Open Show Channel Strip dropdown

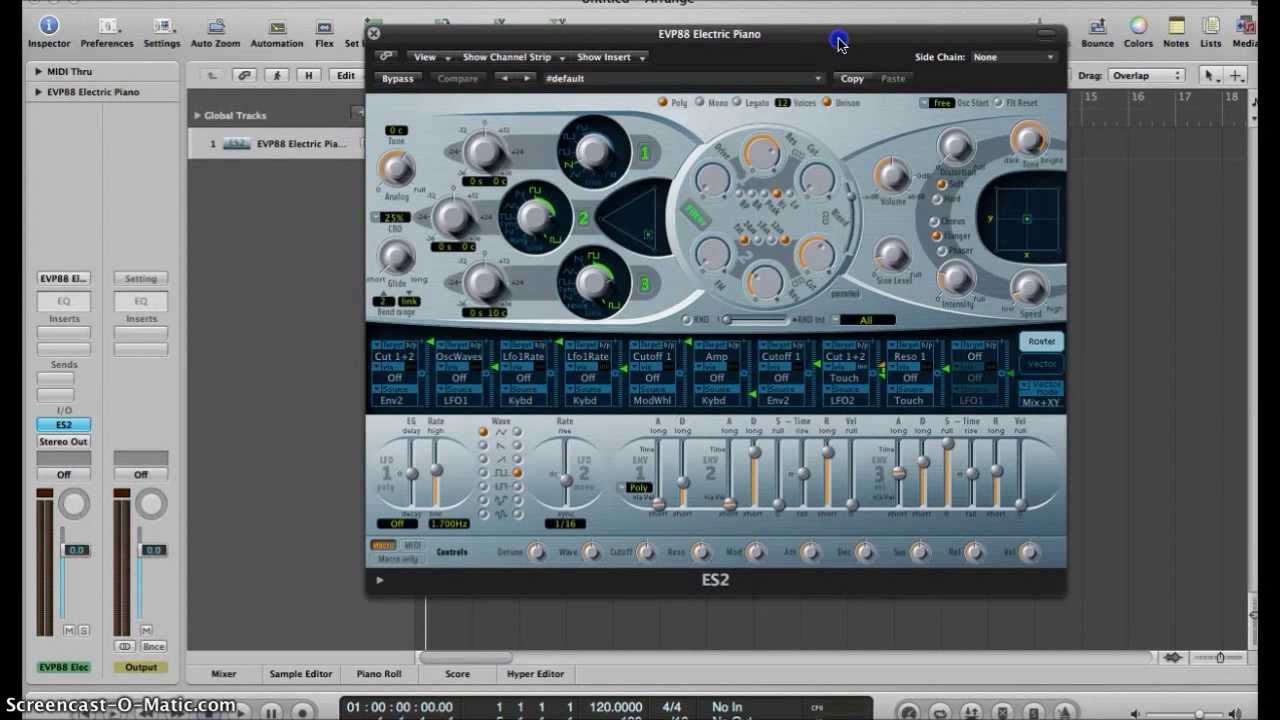click(513, 57)
